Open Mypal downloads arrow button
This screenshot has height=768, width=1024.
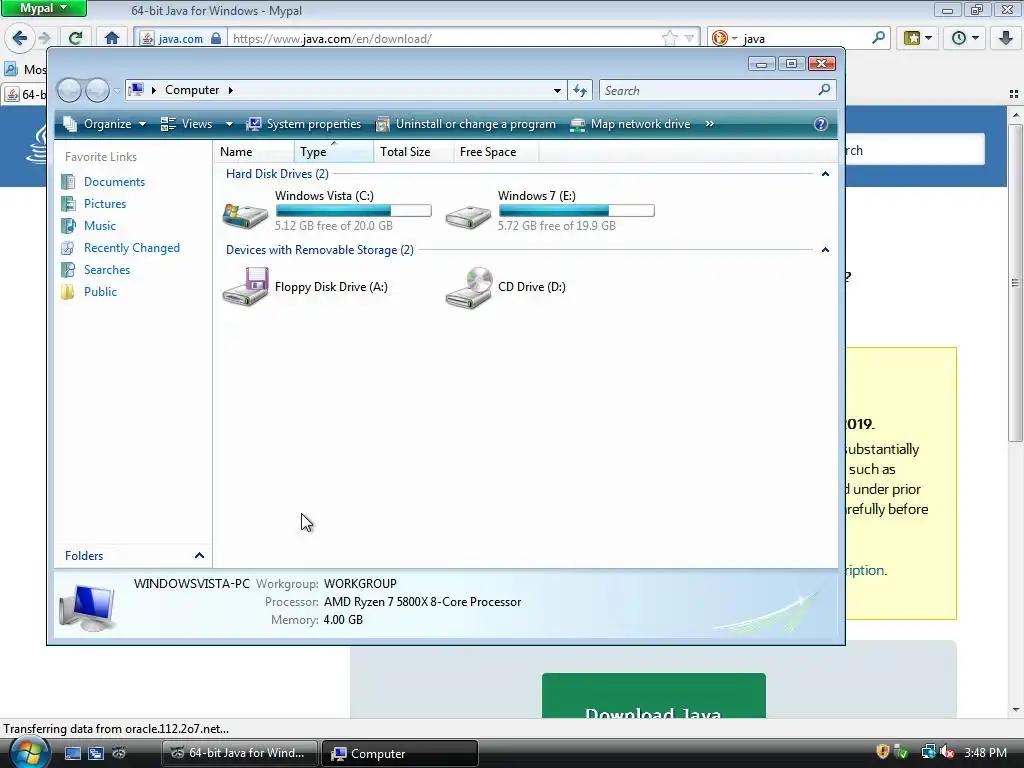click(1006, 38)
